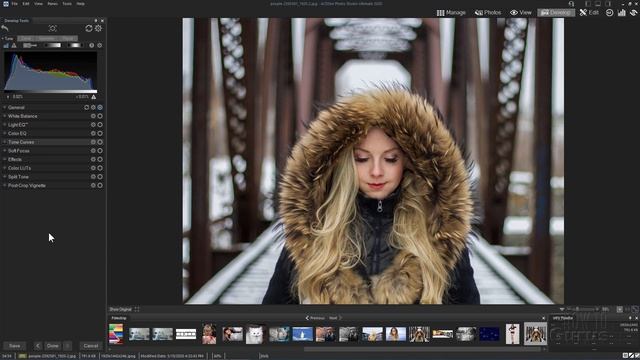
Task: Switch to Edit mode
Action: pos(589,13)
